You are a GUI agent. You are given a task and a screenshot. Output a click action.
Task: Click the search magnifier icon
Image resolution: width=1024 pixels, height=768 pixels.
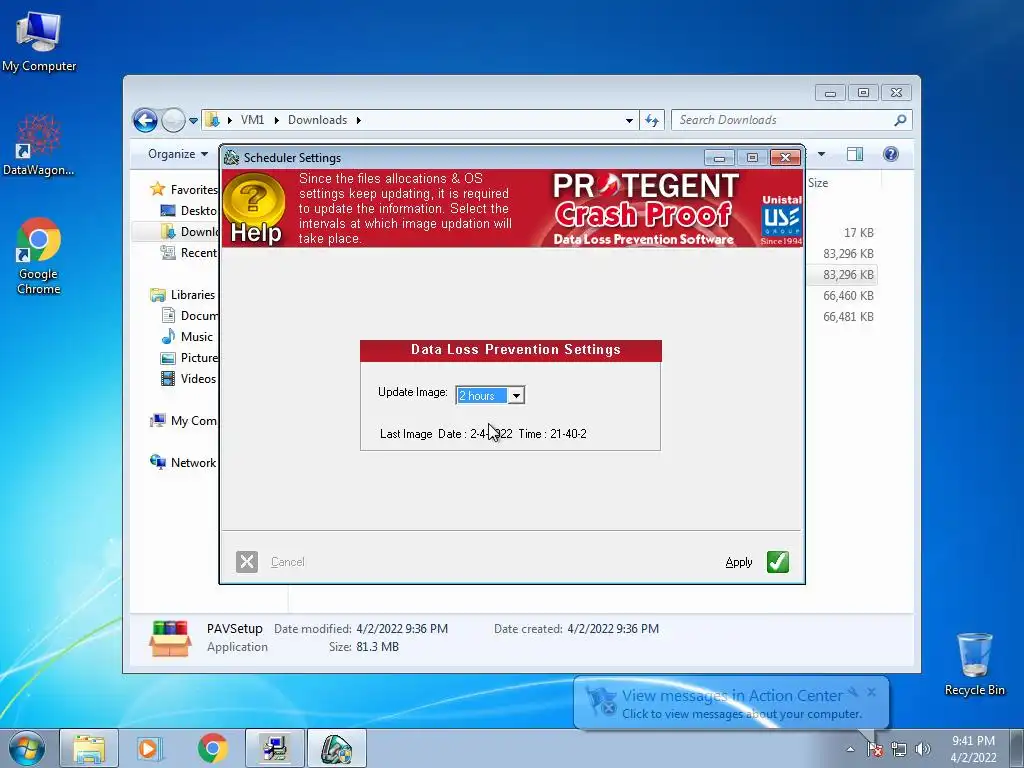pos(900,120)
